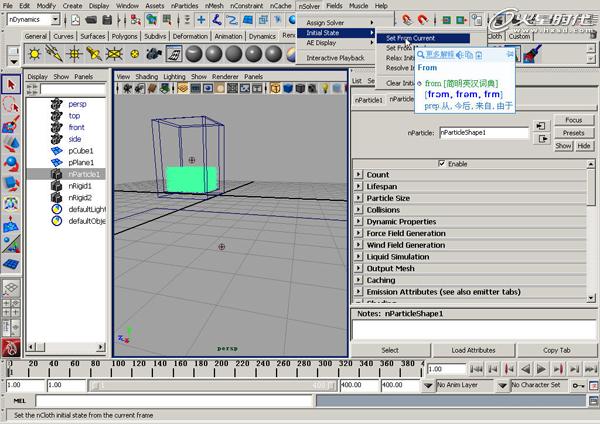Viewport: 600px width, 424px height.
Task: Click the Presets button
Action: coord(574,133)
